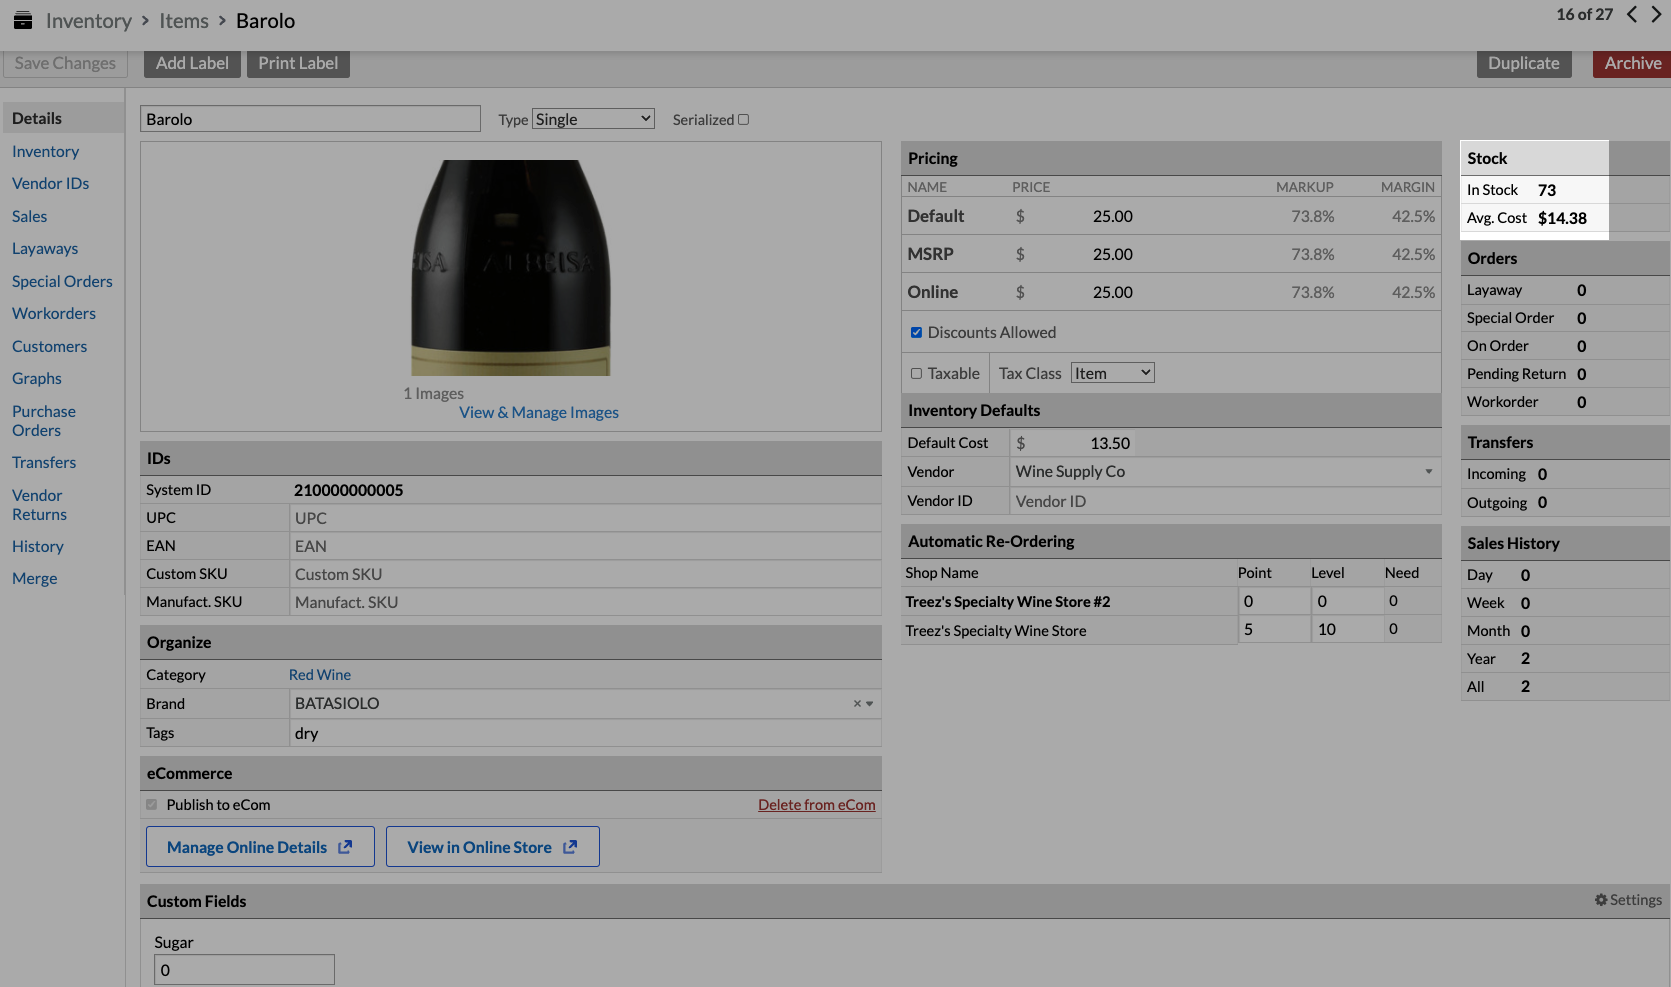Click Avg. Cost value $14.38

coord(1562,218)
